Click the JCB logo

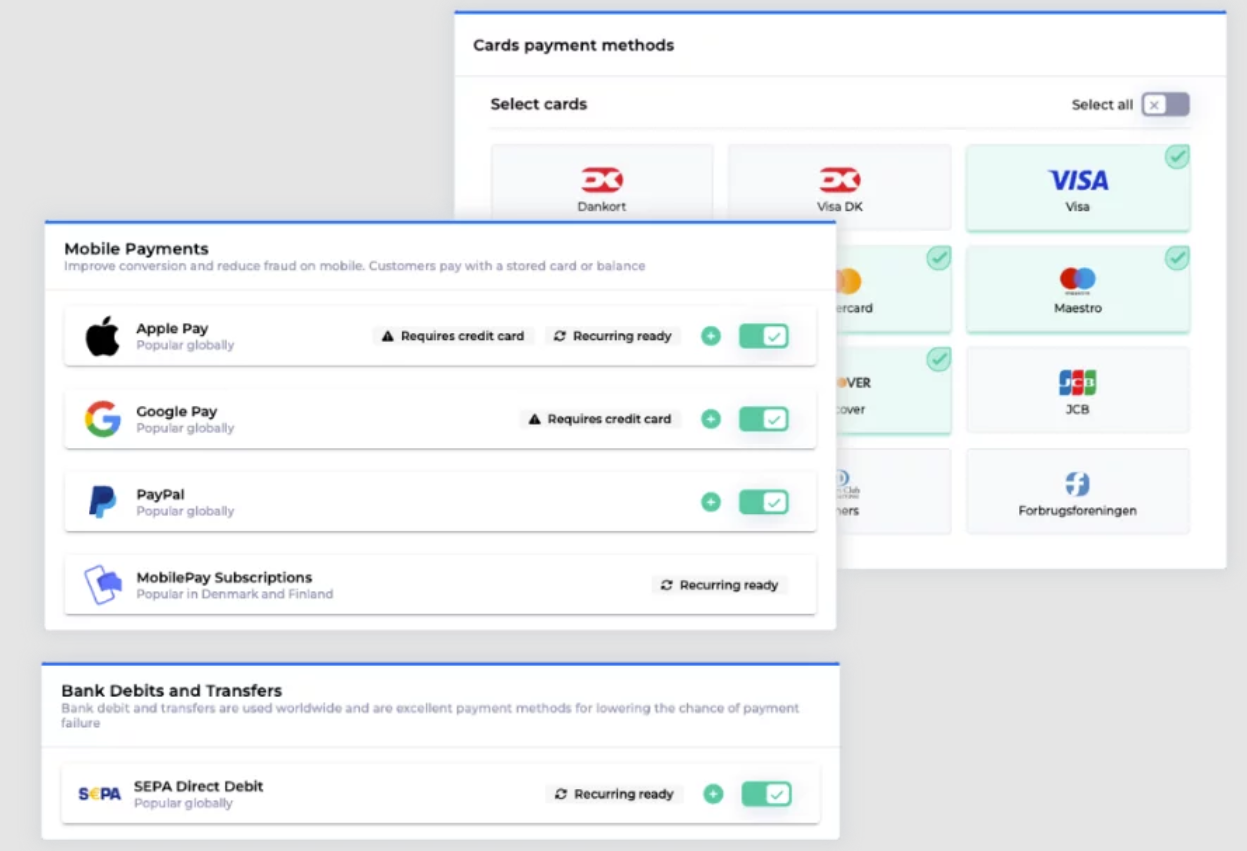click(1078, 383)
